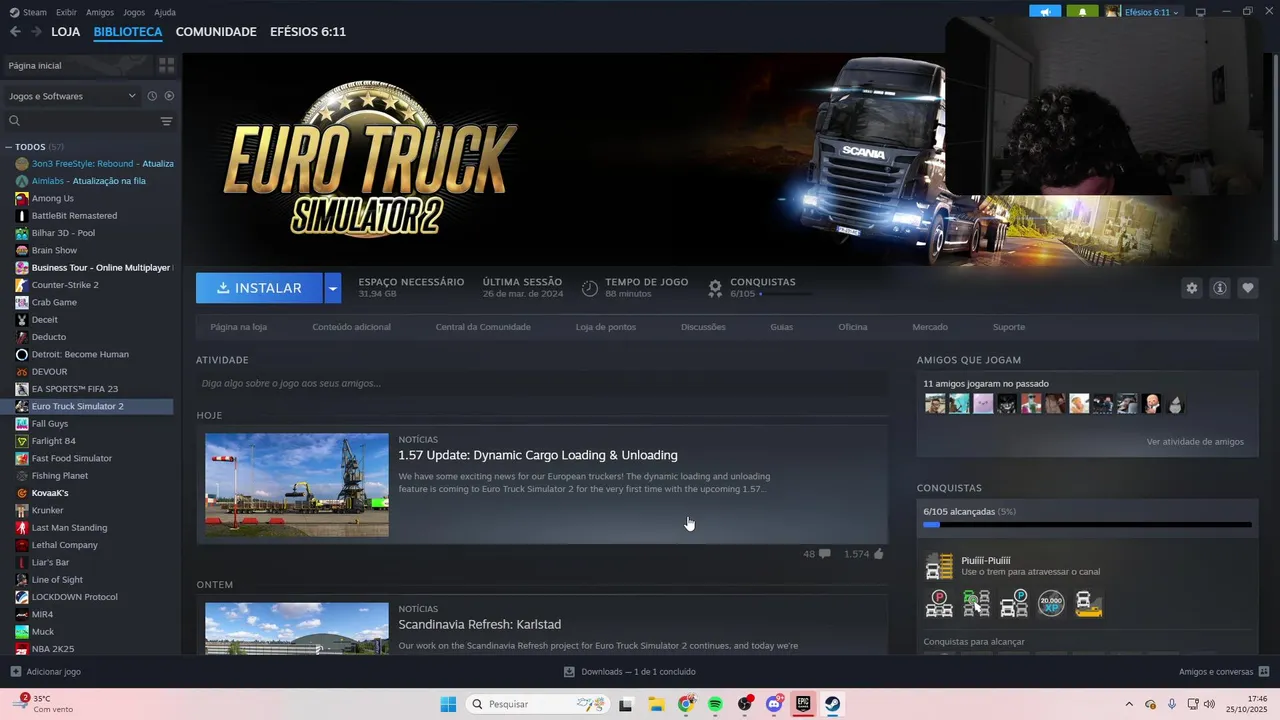The height and width of the screenshot is (720, 1280).
Task: Click the Steam taskbar icon
Action: pos(832,704)
